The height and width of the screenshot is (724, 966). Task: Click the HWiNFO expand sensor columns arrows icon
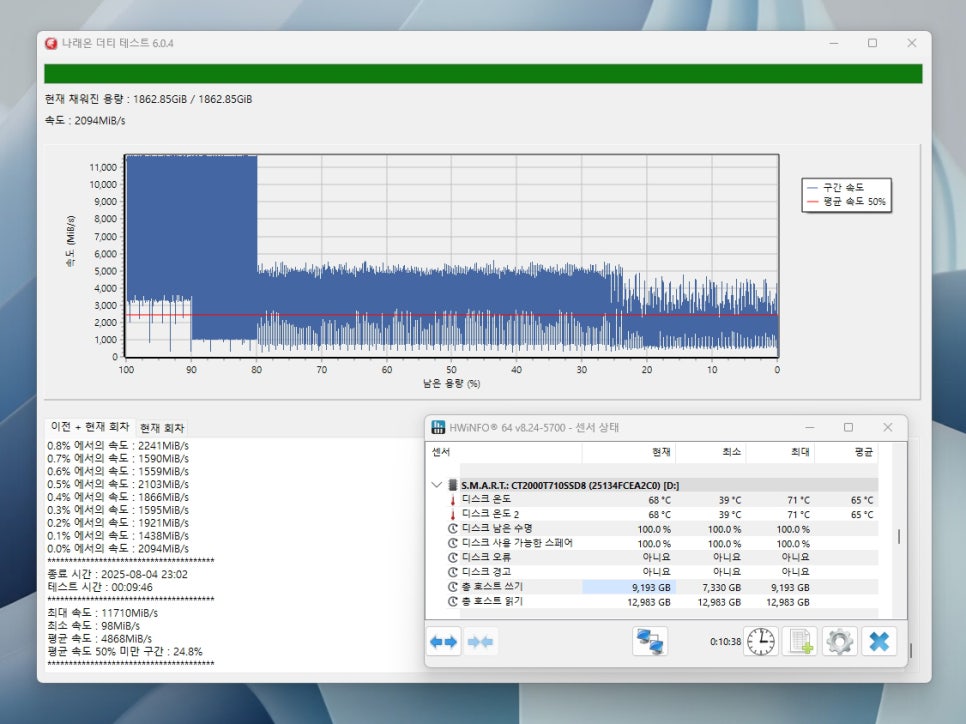coord(444,641)
